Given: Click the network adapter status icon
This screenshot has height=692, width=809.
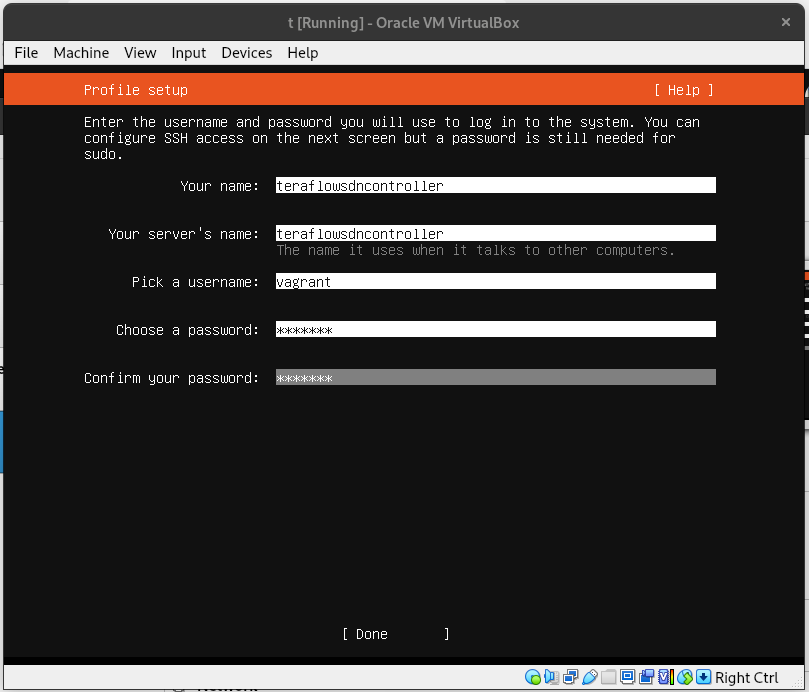Looking at the screenshot, I should click(x=570, y=677).
